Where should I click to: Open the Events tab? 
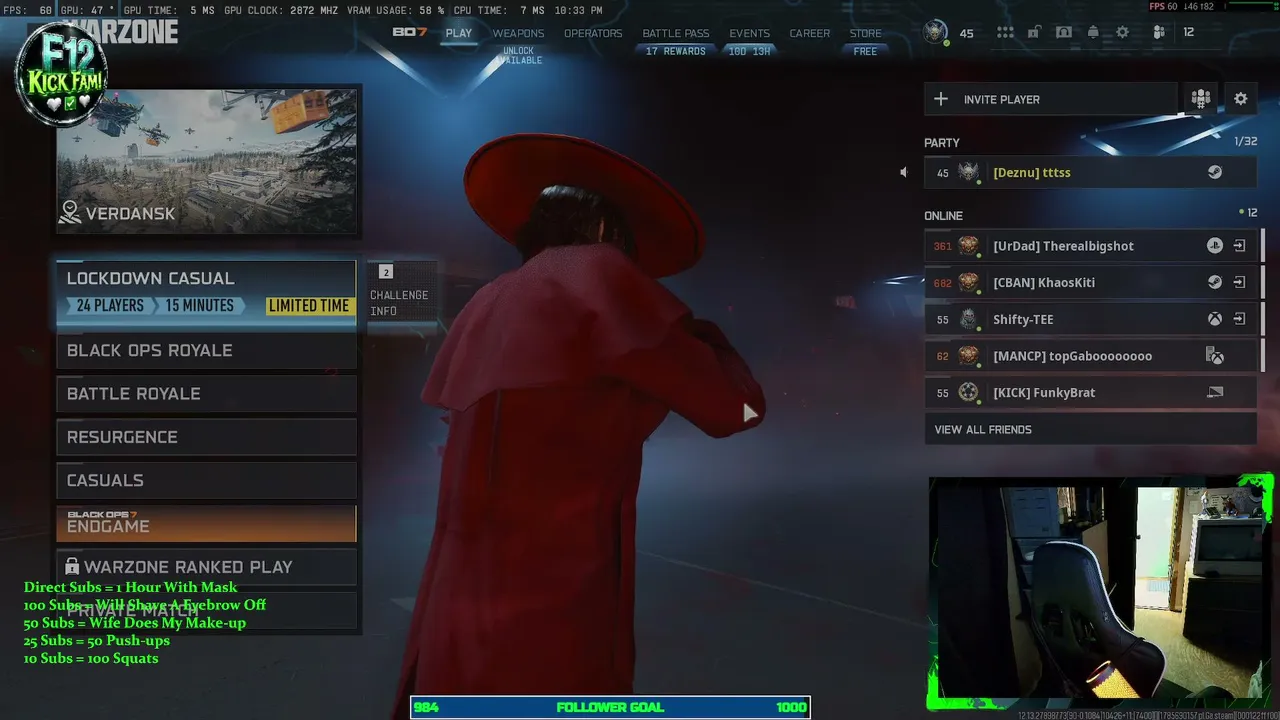click(x=750, y=33)
